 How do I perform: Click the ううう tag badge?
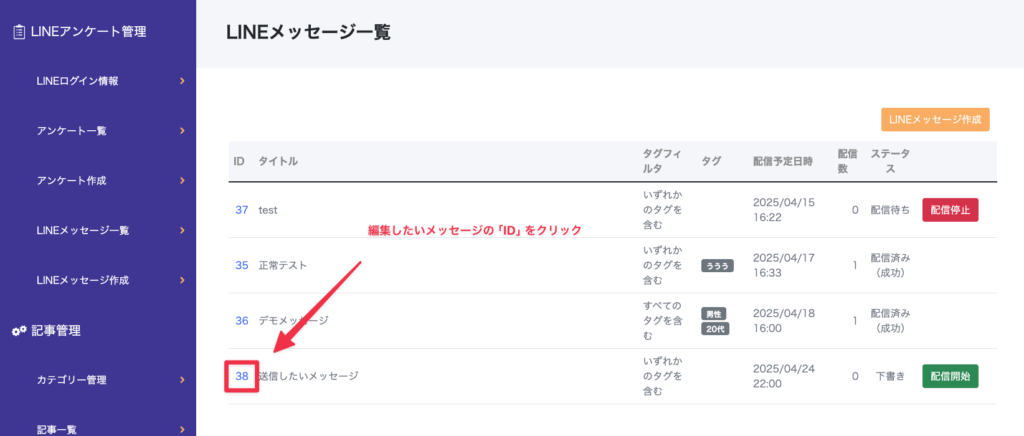[717, 266]
